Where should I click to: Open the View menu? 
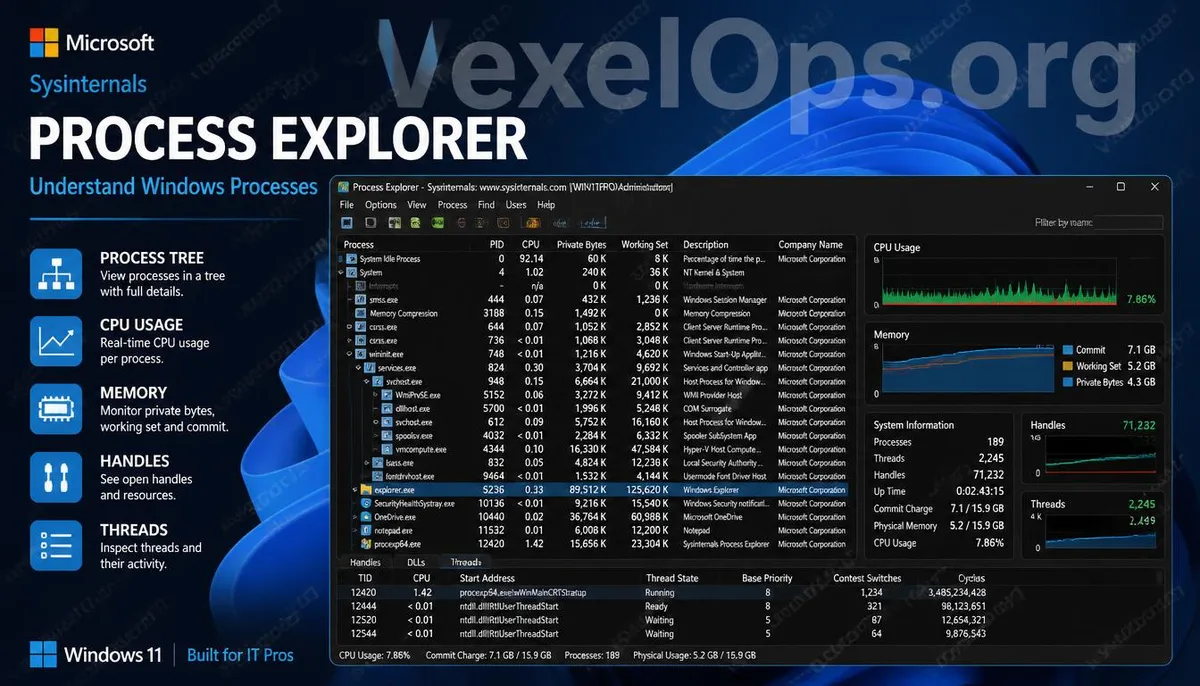[x=417, y=205]
